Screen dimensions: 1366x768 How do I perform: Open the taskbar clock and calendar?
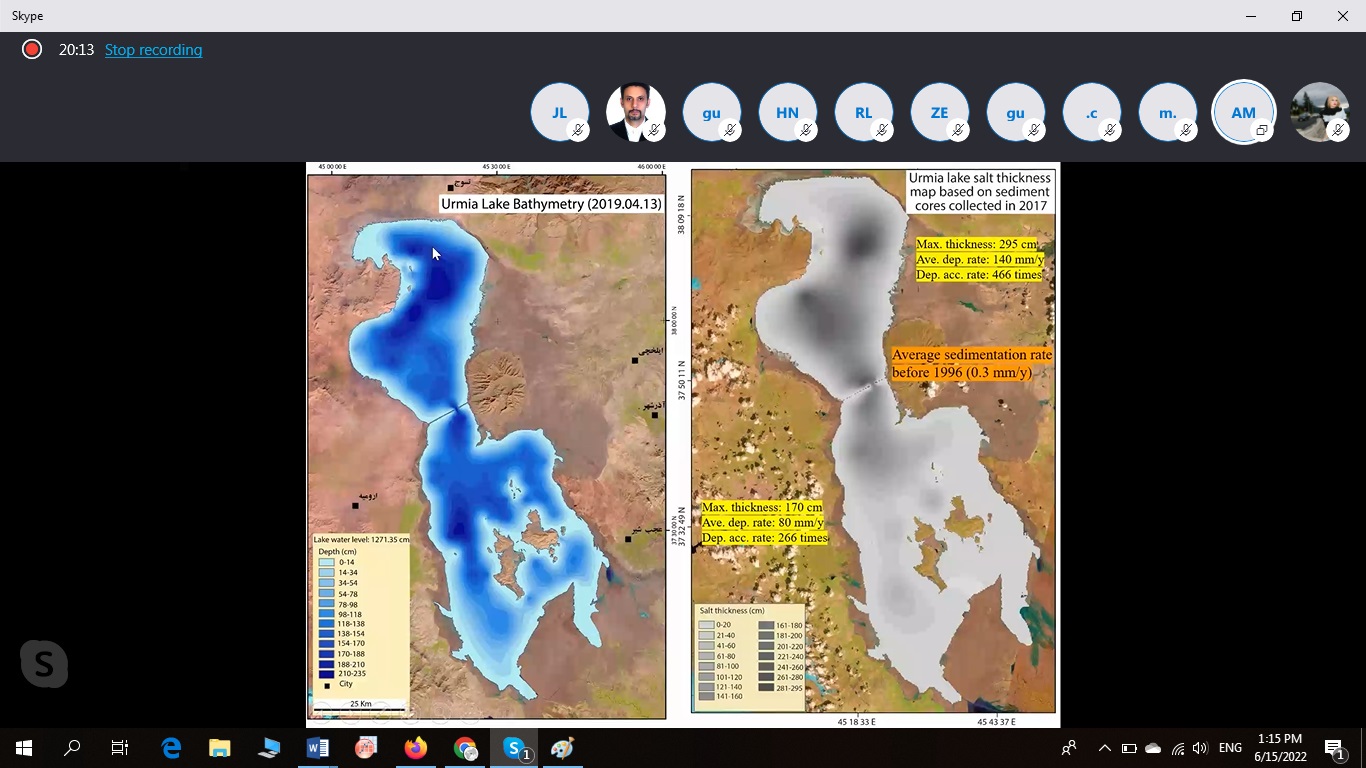(x=1279, y=748)
